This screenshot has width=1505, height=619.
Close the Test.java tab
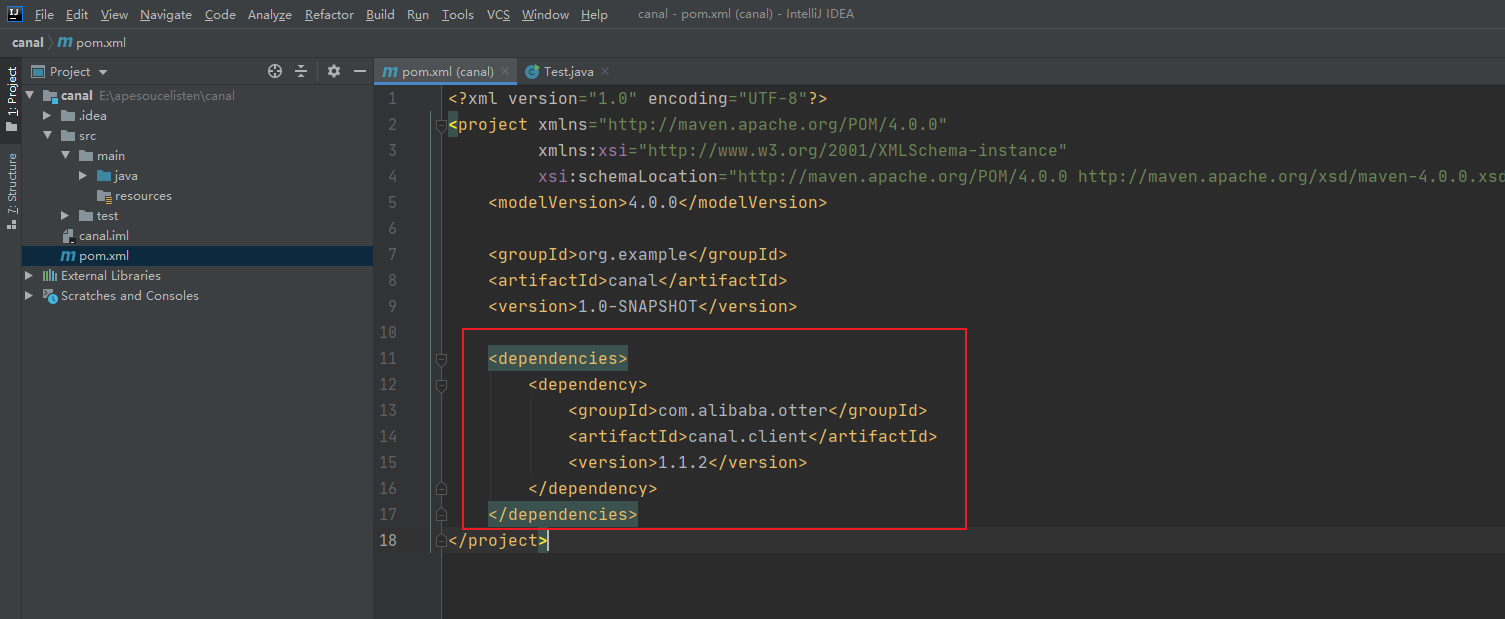(605, 72)
